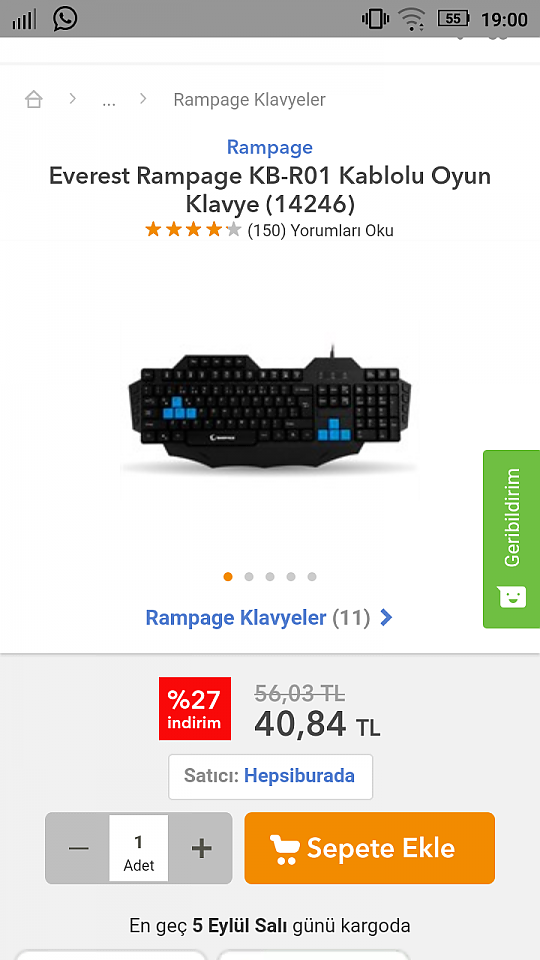The width and height of the screenshot is (540, 960).
Task: Open the Hepsiburada seller link
Action: (299, 776)
